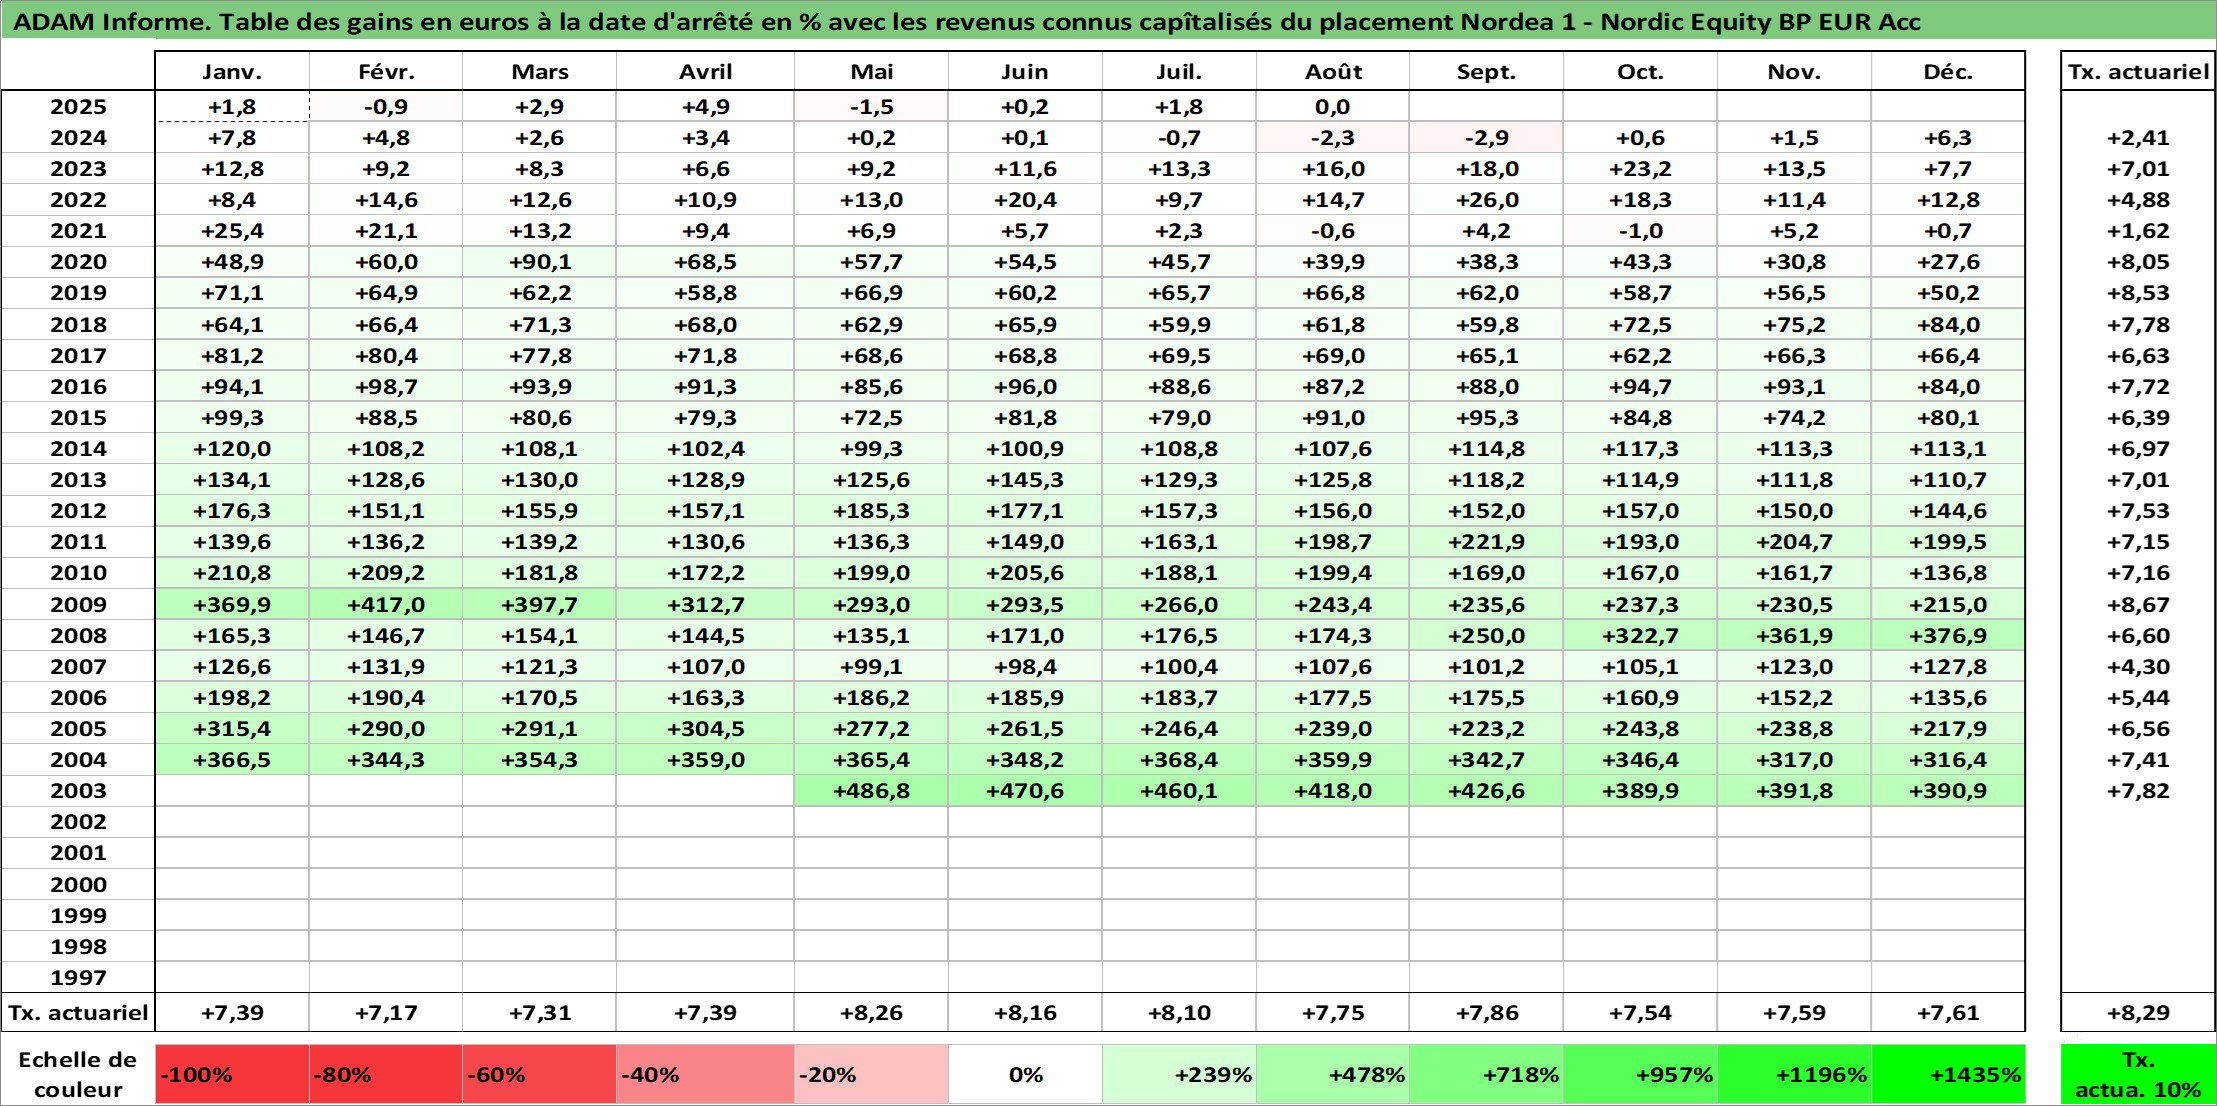Select the Juin column header

point(1025,72)
